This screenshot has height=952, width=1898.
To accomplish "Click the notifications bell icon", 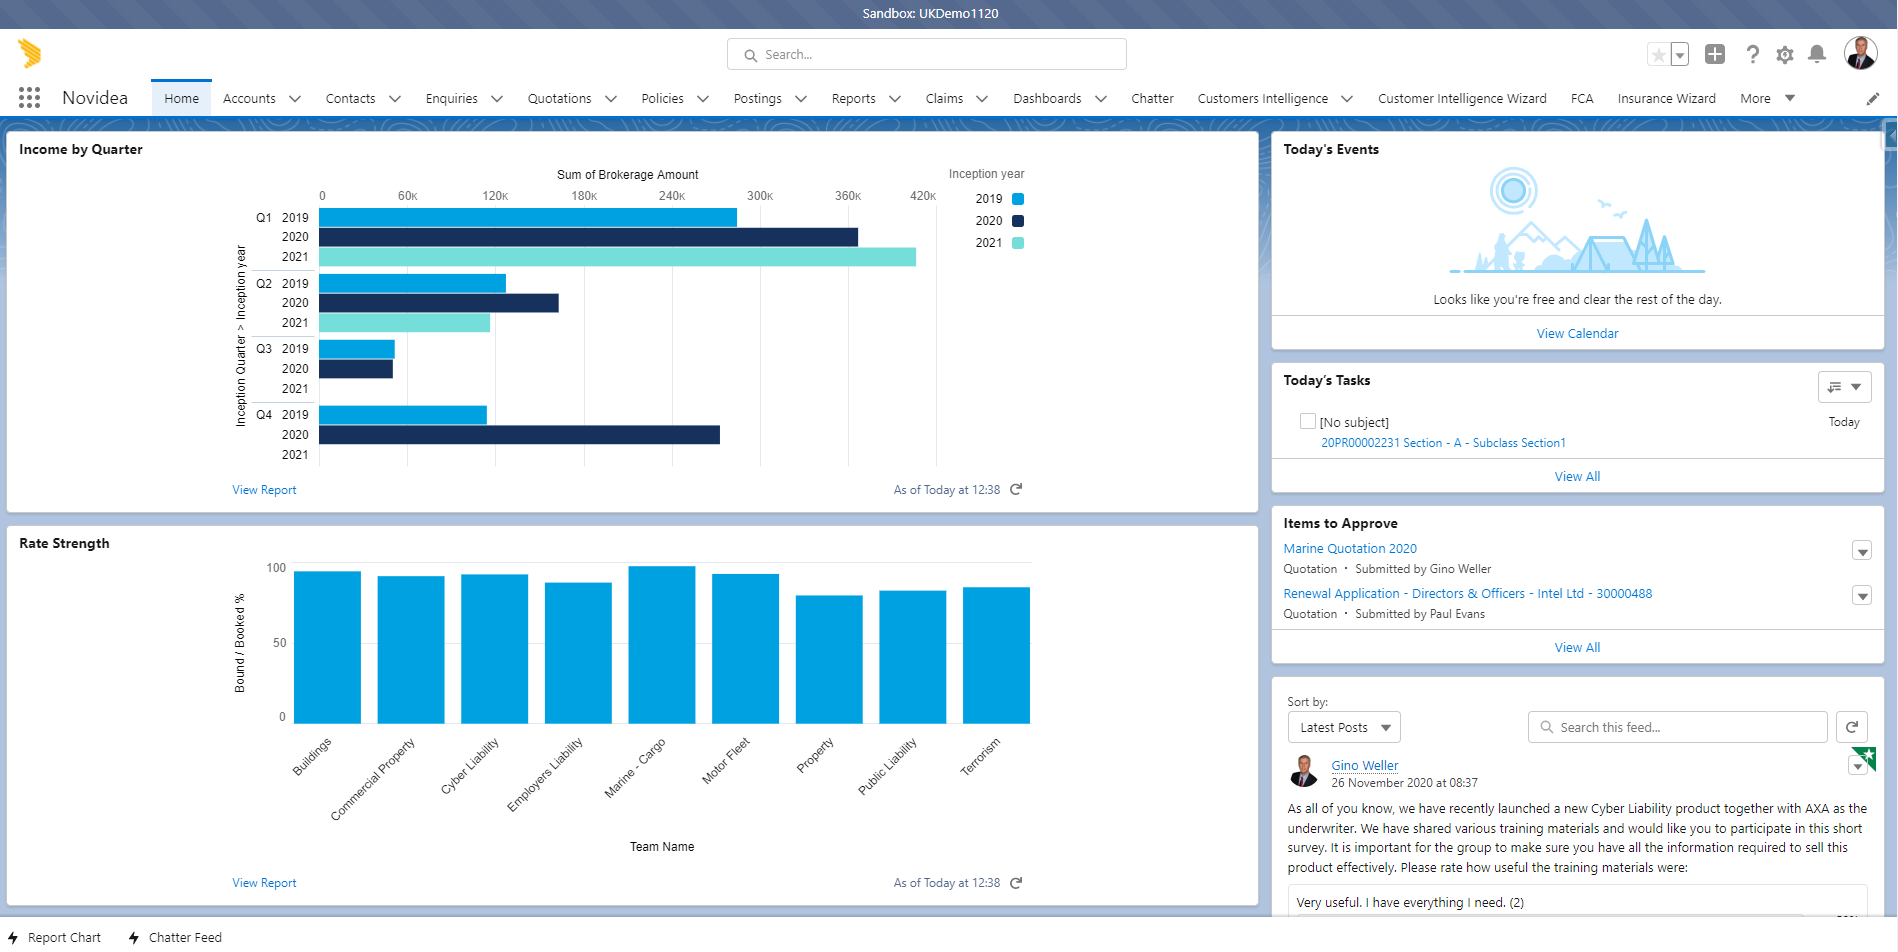I will [x=1817, y=54].
